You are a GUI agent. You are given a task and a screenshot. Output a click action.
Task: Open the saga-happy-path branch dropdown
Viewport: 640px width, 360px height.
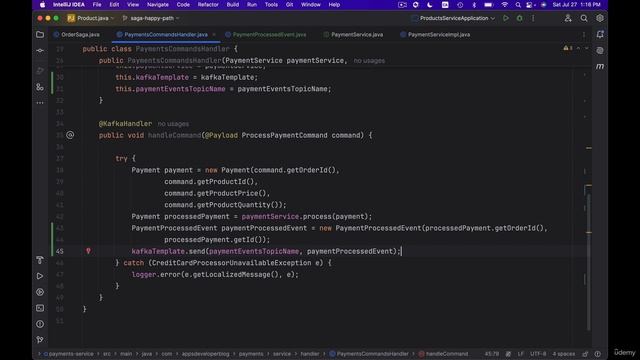151,18
